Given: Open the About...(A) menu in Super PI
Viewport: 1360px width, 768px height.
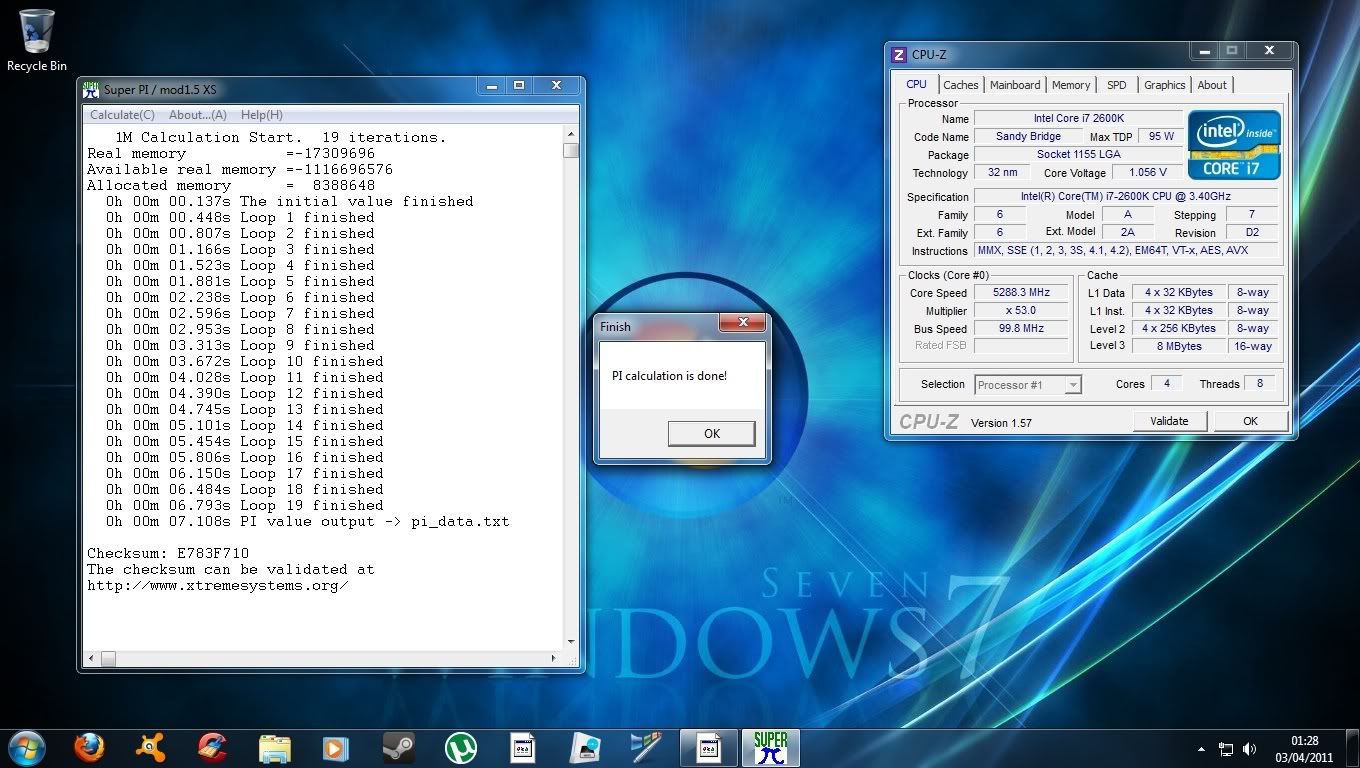Looking at the screenshot, I should point(197,115).
